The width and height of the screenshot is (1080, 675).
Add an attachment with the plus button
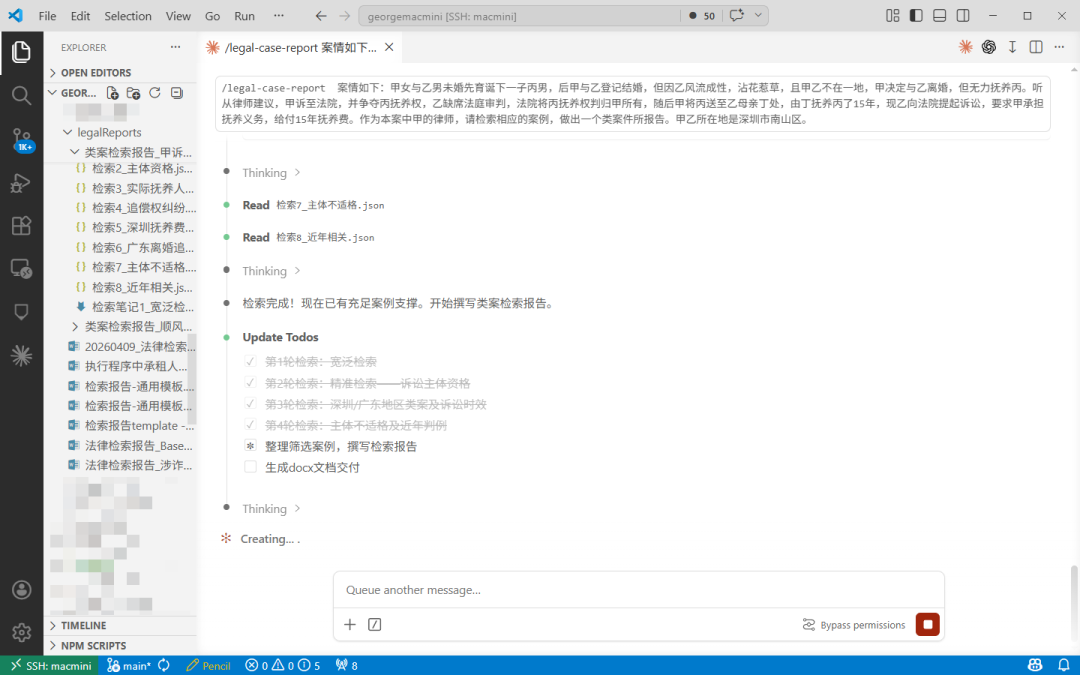[350, 625]
